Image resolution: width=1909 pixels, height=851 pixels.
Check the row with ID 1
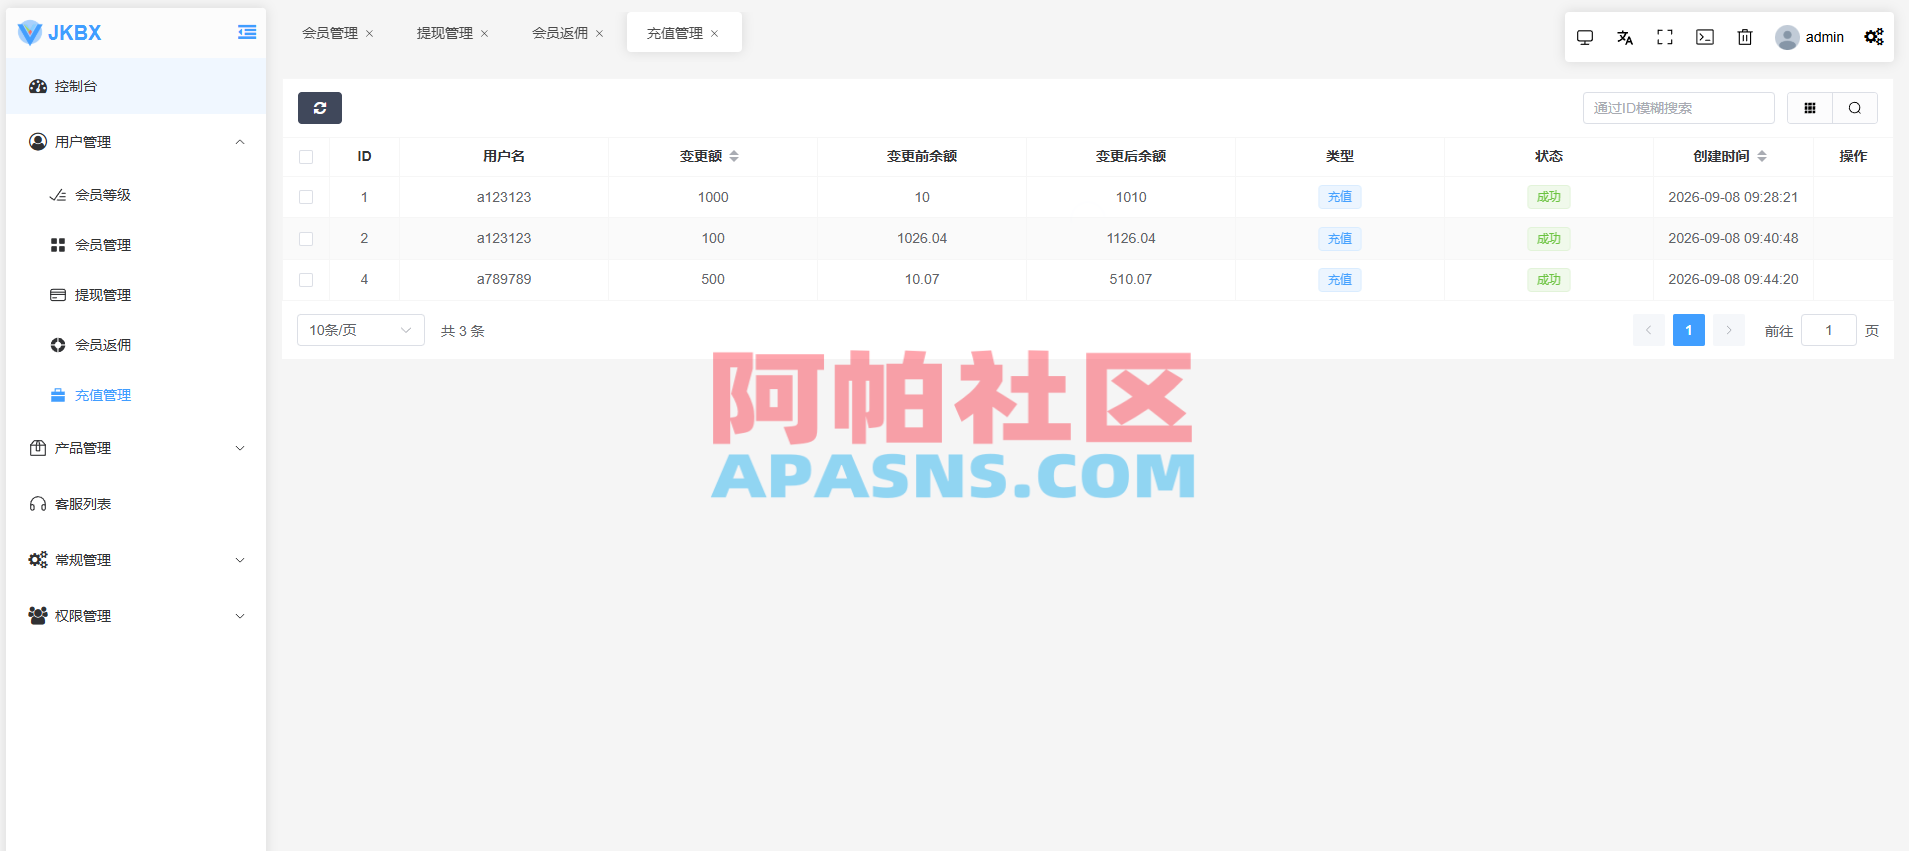tap(306, 198)
